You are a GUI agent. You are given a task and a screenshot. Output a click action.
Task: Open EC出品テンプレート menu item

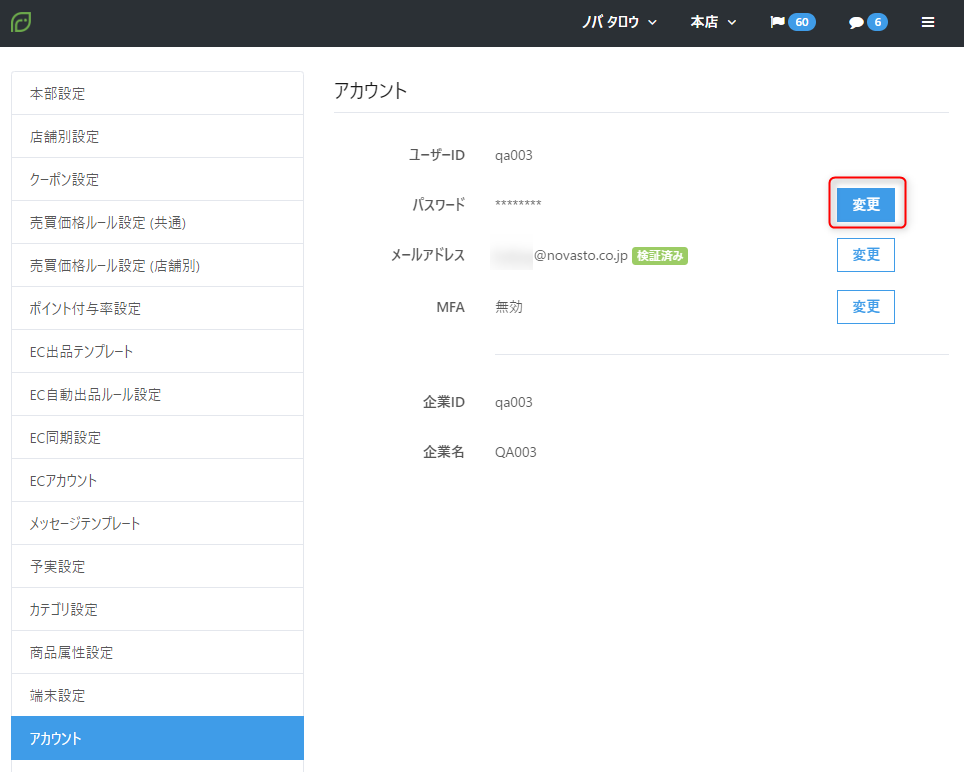157,352
